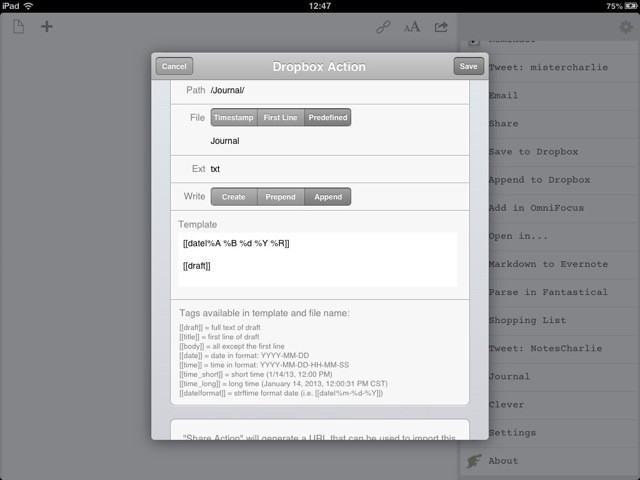Tap the link chain icon
640x480 pixels.
pos(383,28)
